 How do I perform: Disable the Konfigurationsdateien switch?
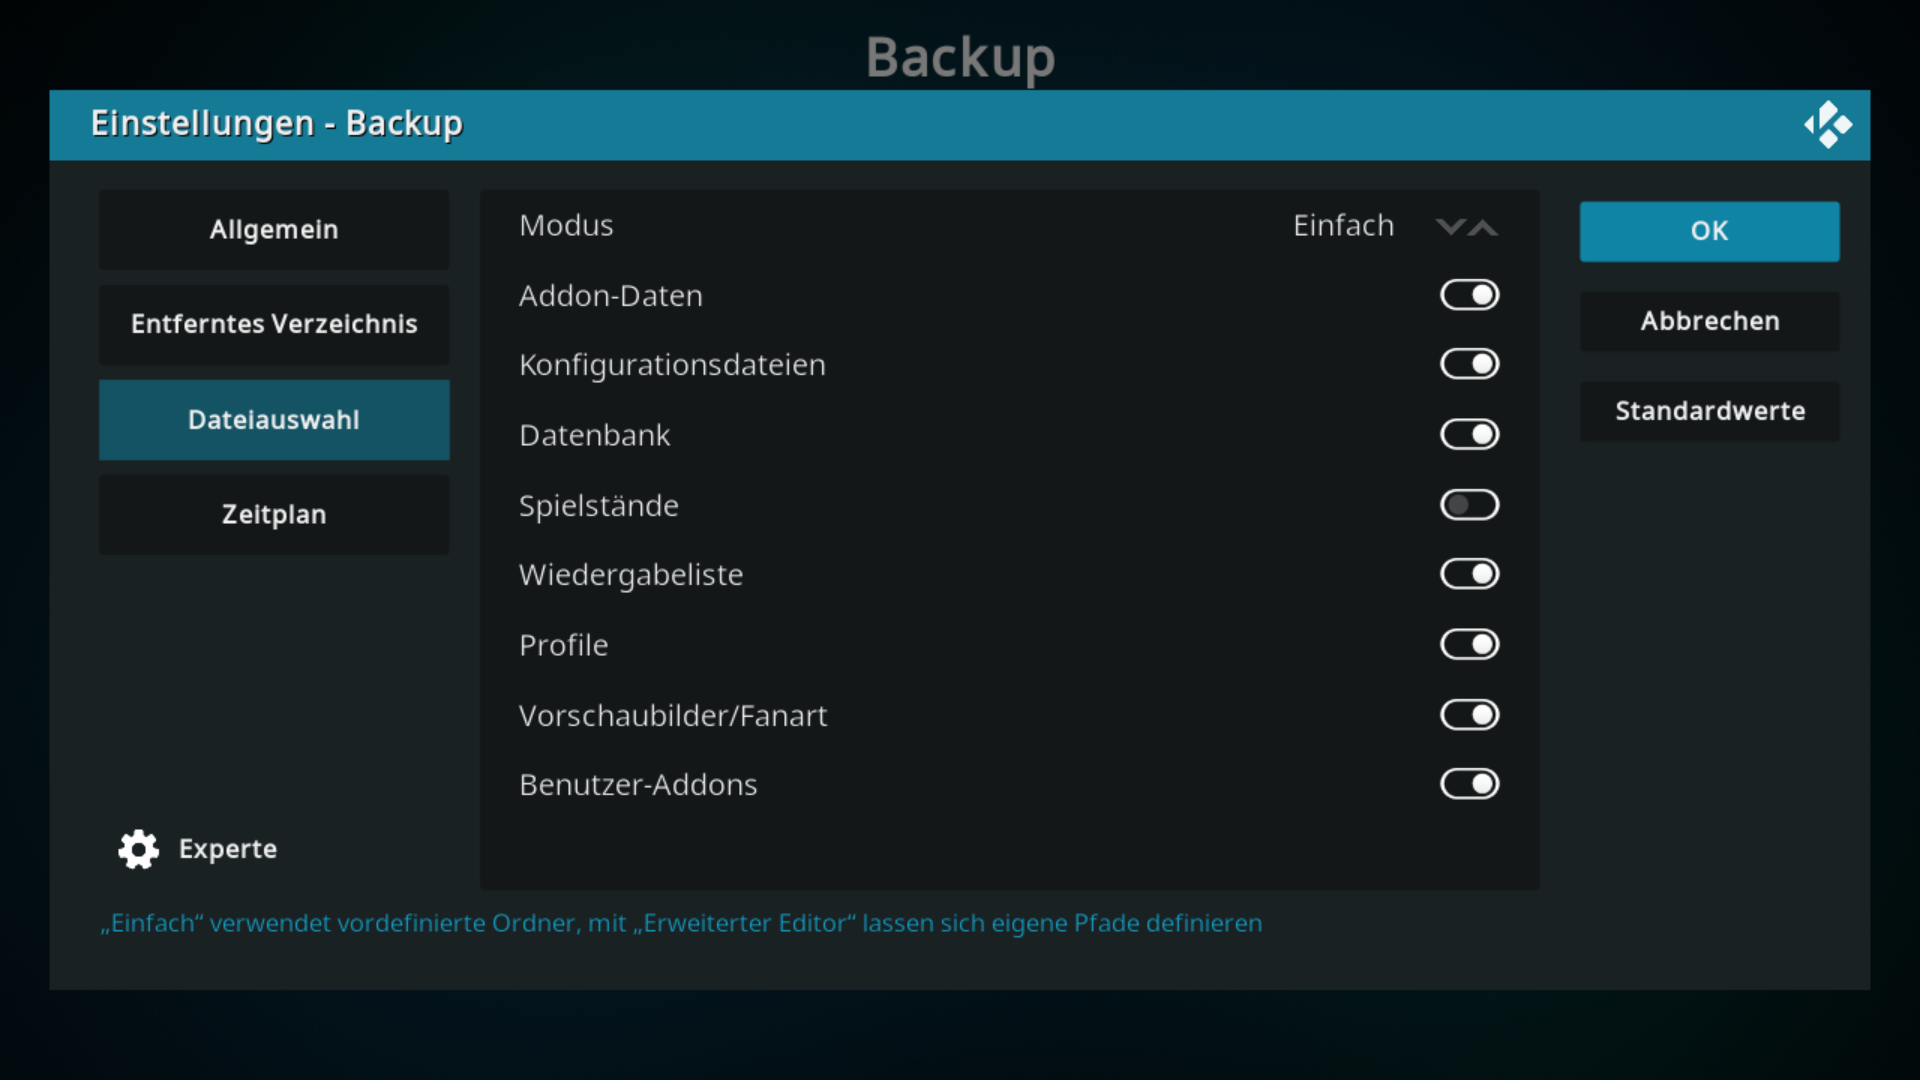(x=1469, y=364)
